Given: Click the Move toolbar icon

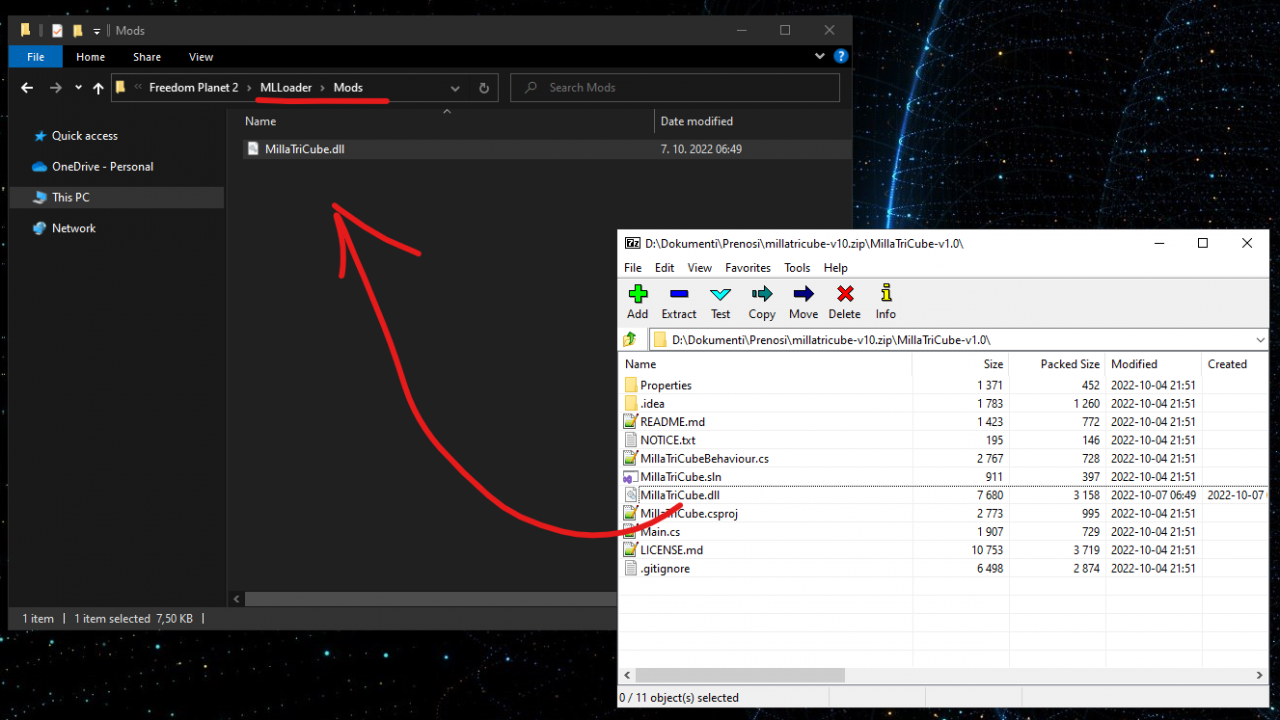Looking at the screenshot, I should (803, 301).
